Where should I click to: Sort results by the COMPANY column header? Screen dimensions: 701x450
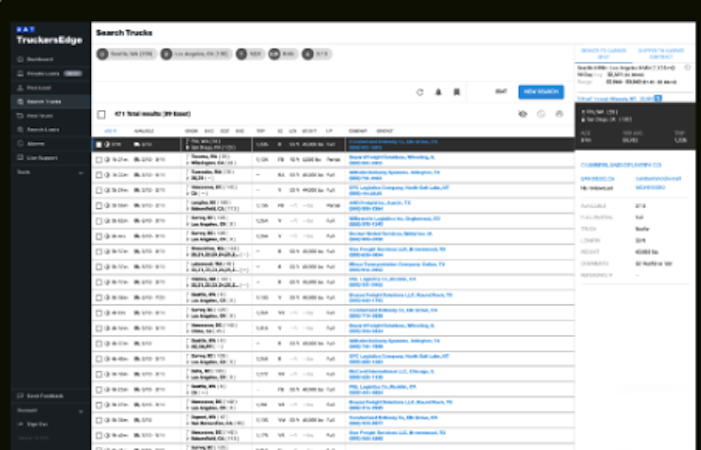coord(358,131)
